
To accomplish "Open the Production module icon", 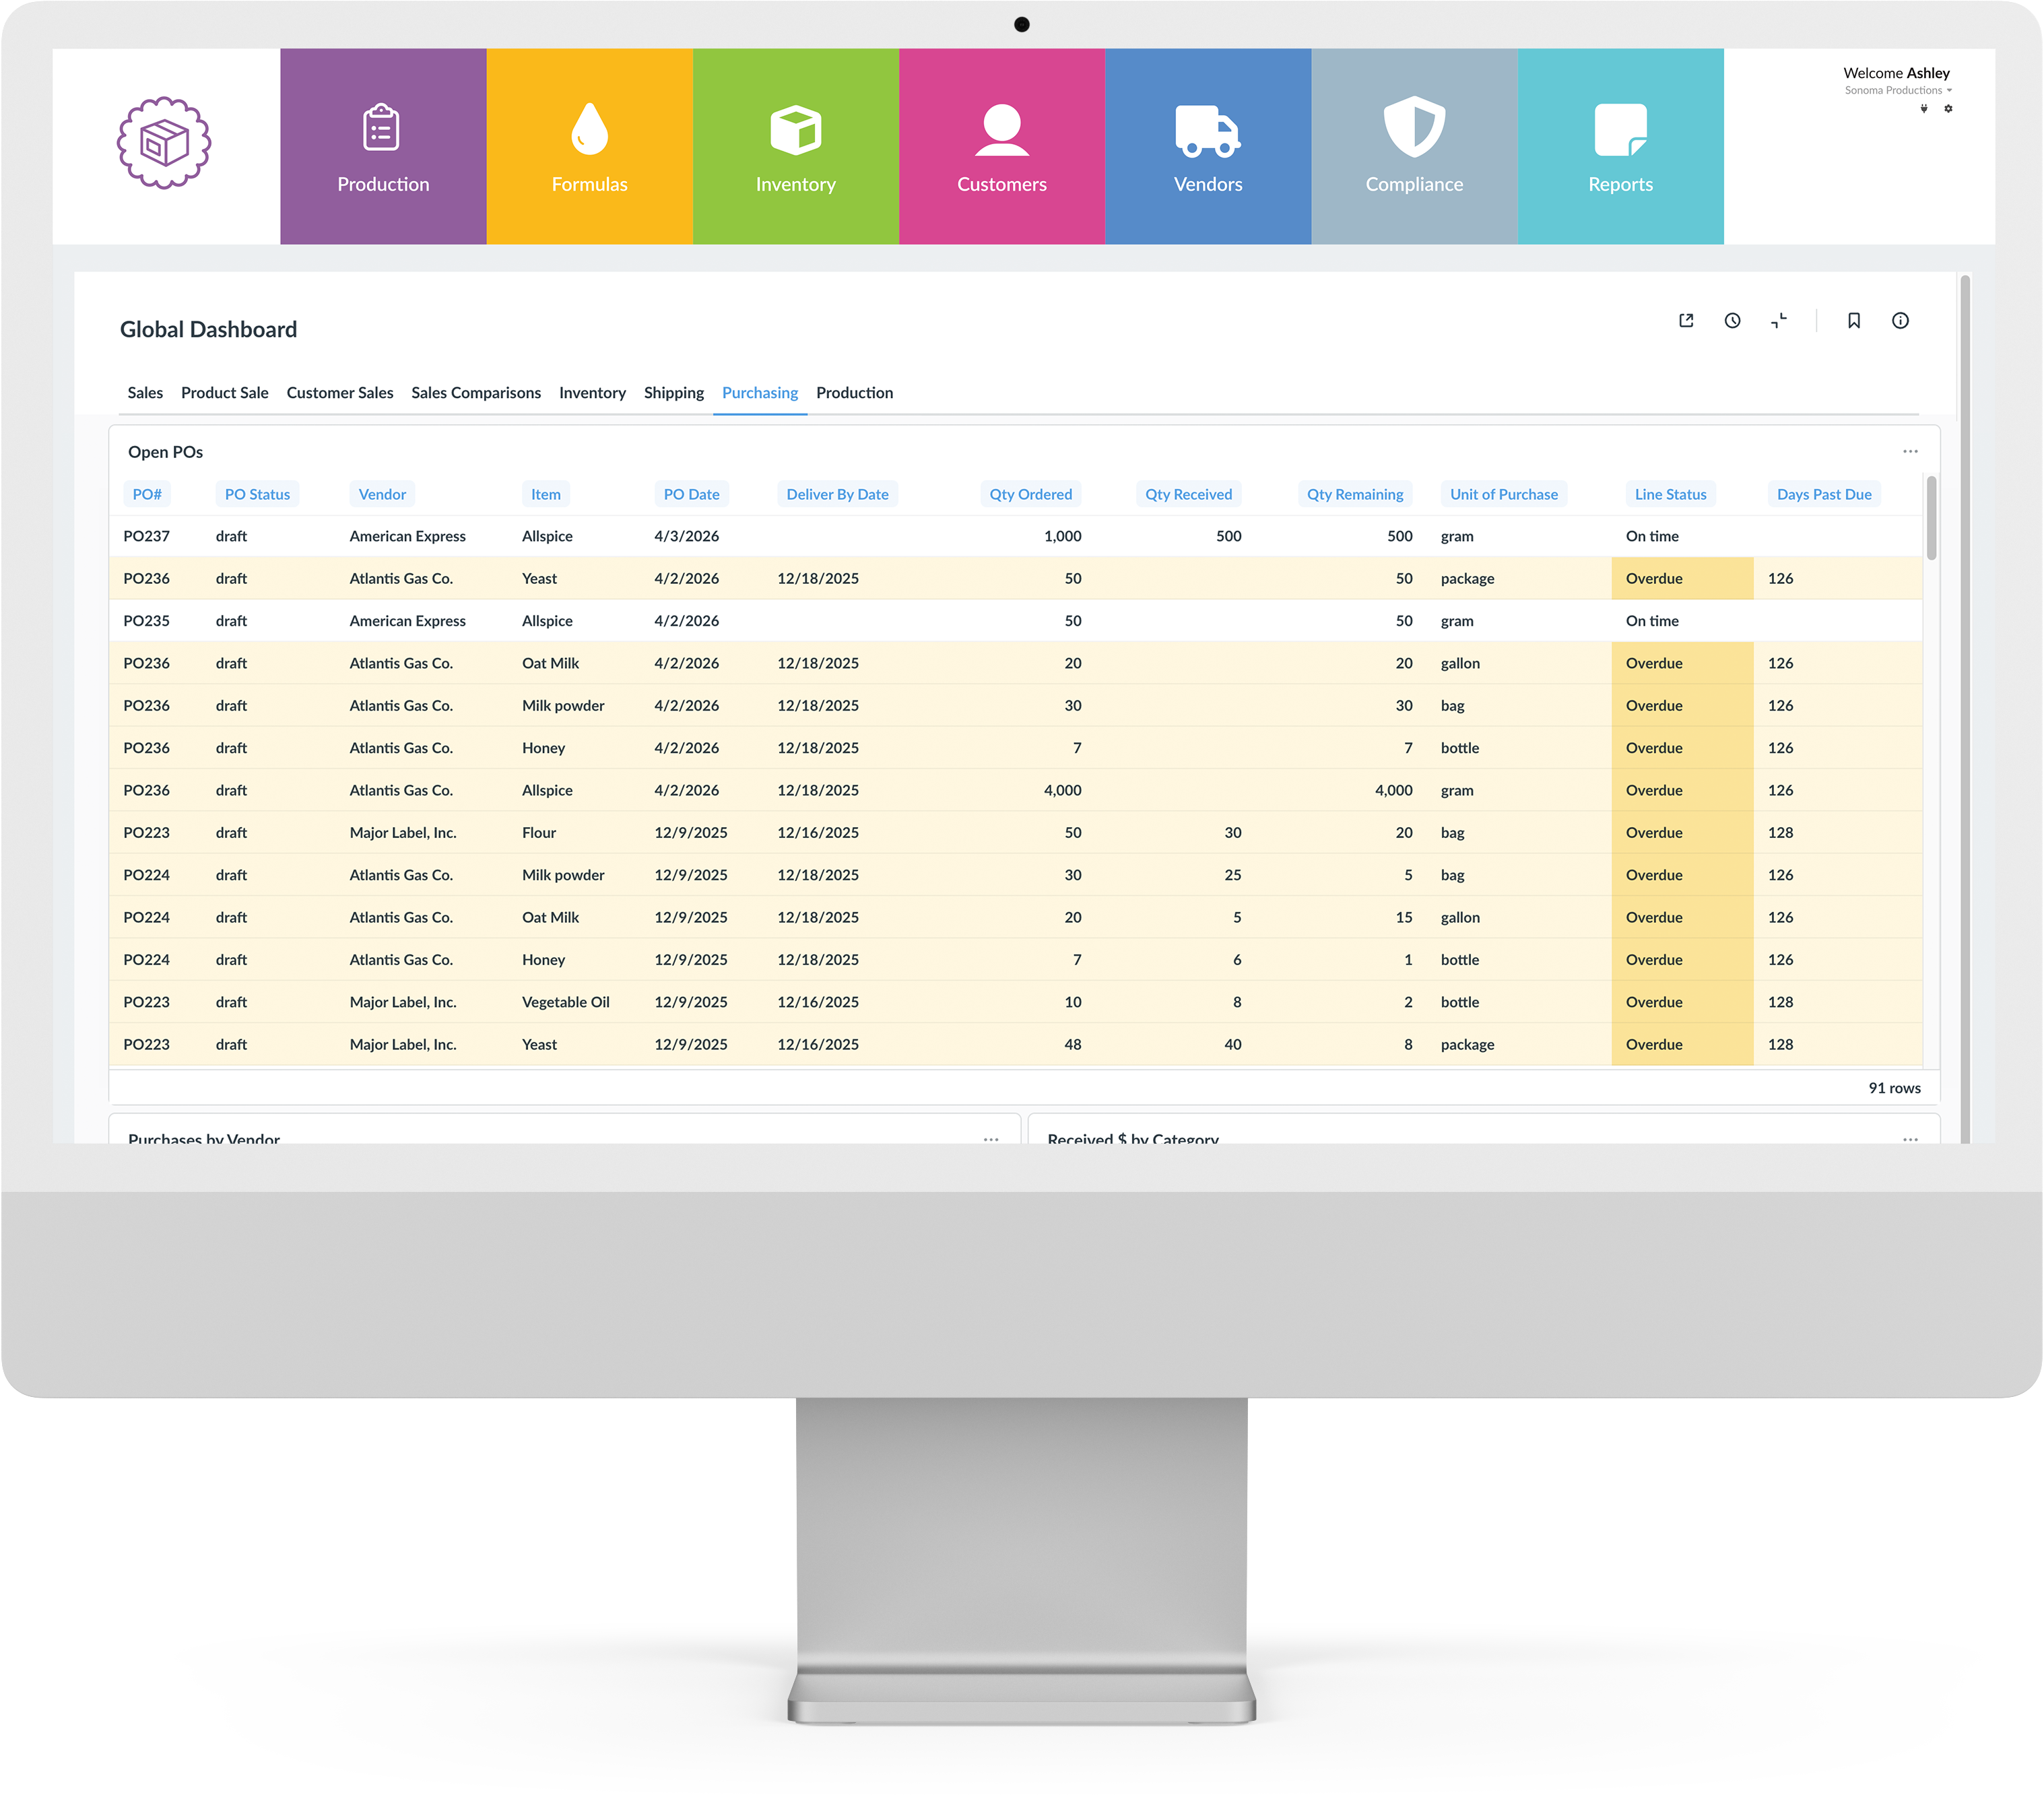I will 383,128.
